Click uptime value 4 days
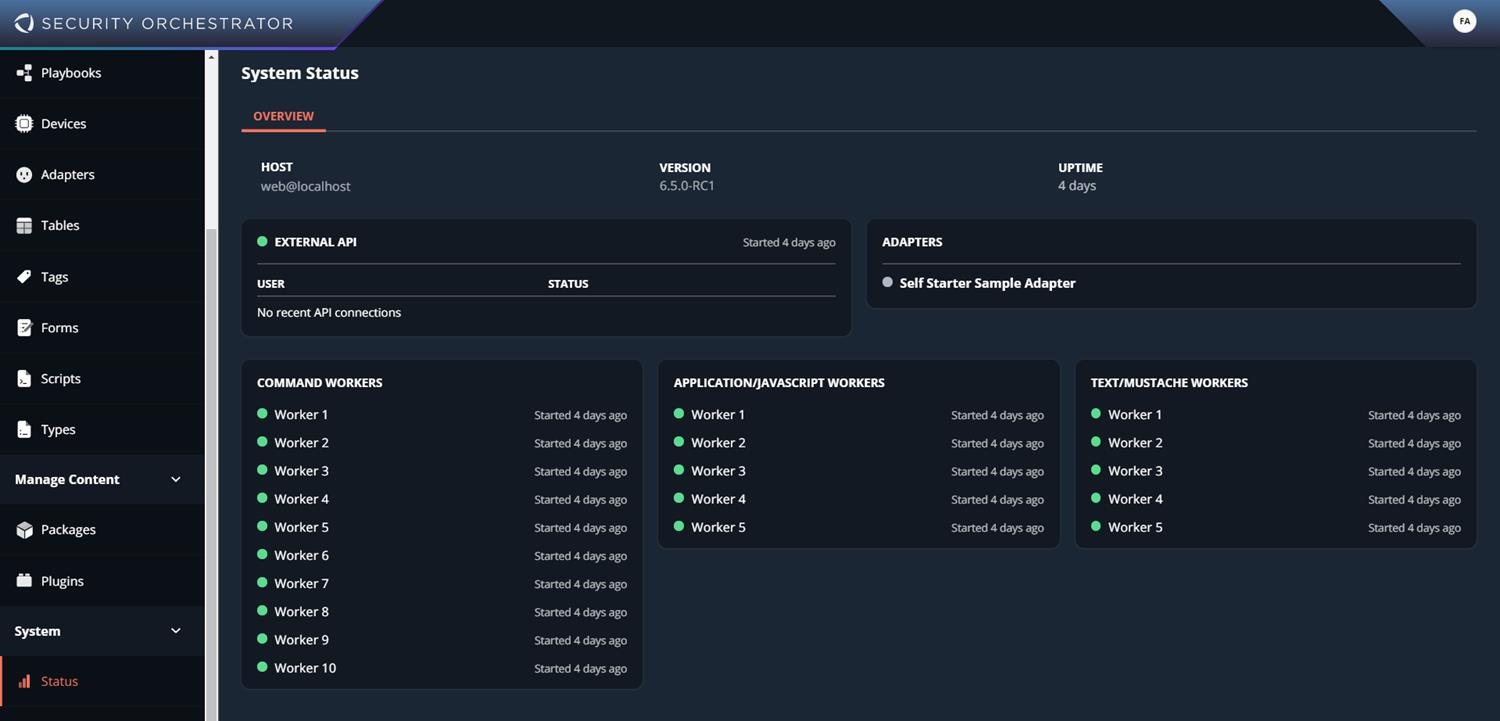 (x=1077, y=186)
